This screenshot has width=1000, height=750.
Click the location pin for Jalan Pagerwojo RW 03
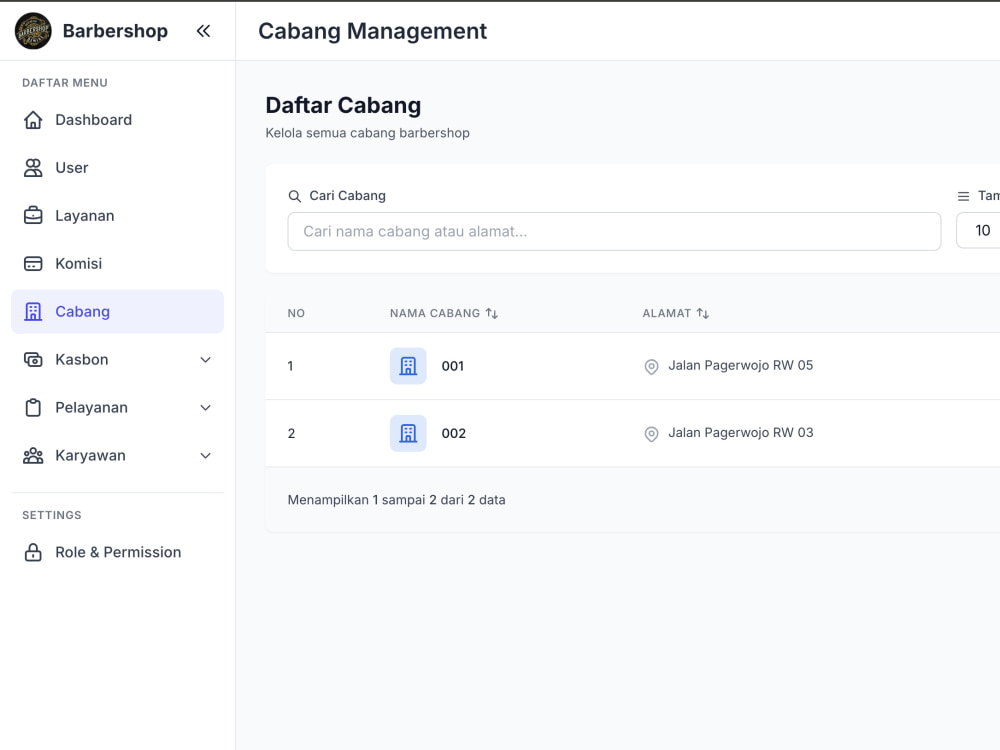(651, 434)
